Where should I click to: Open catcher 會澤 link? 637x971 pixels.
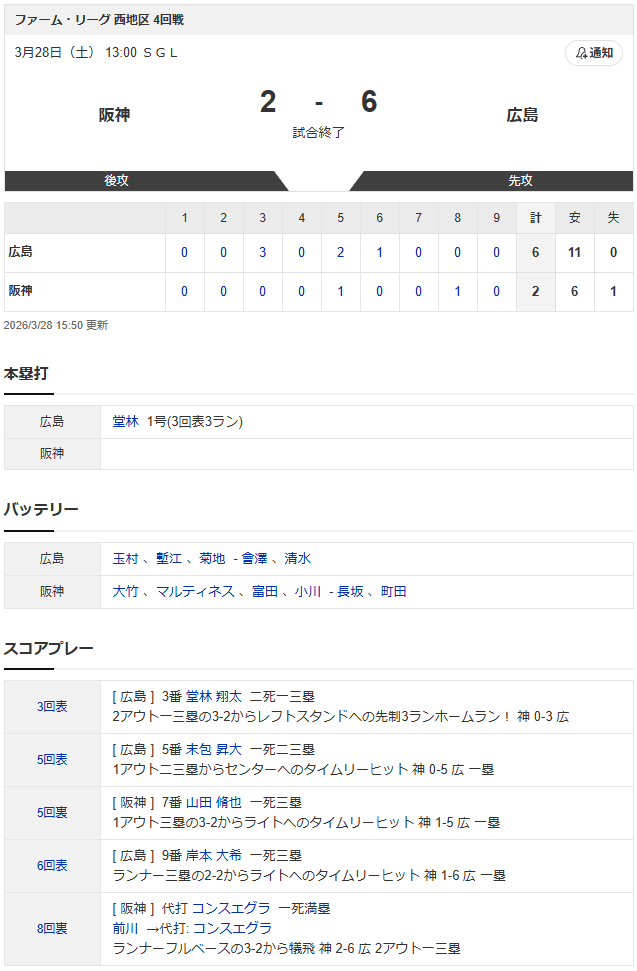254,559
